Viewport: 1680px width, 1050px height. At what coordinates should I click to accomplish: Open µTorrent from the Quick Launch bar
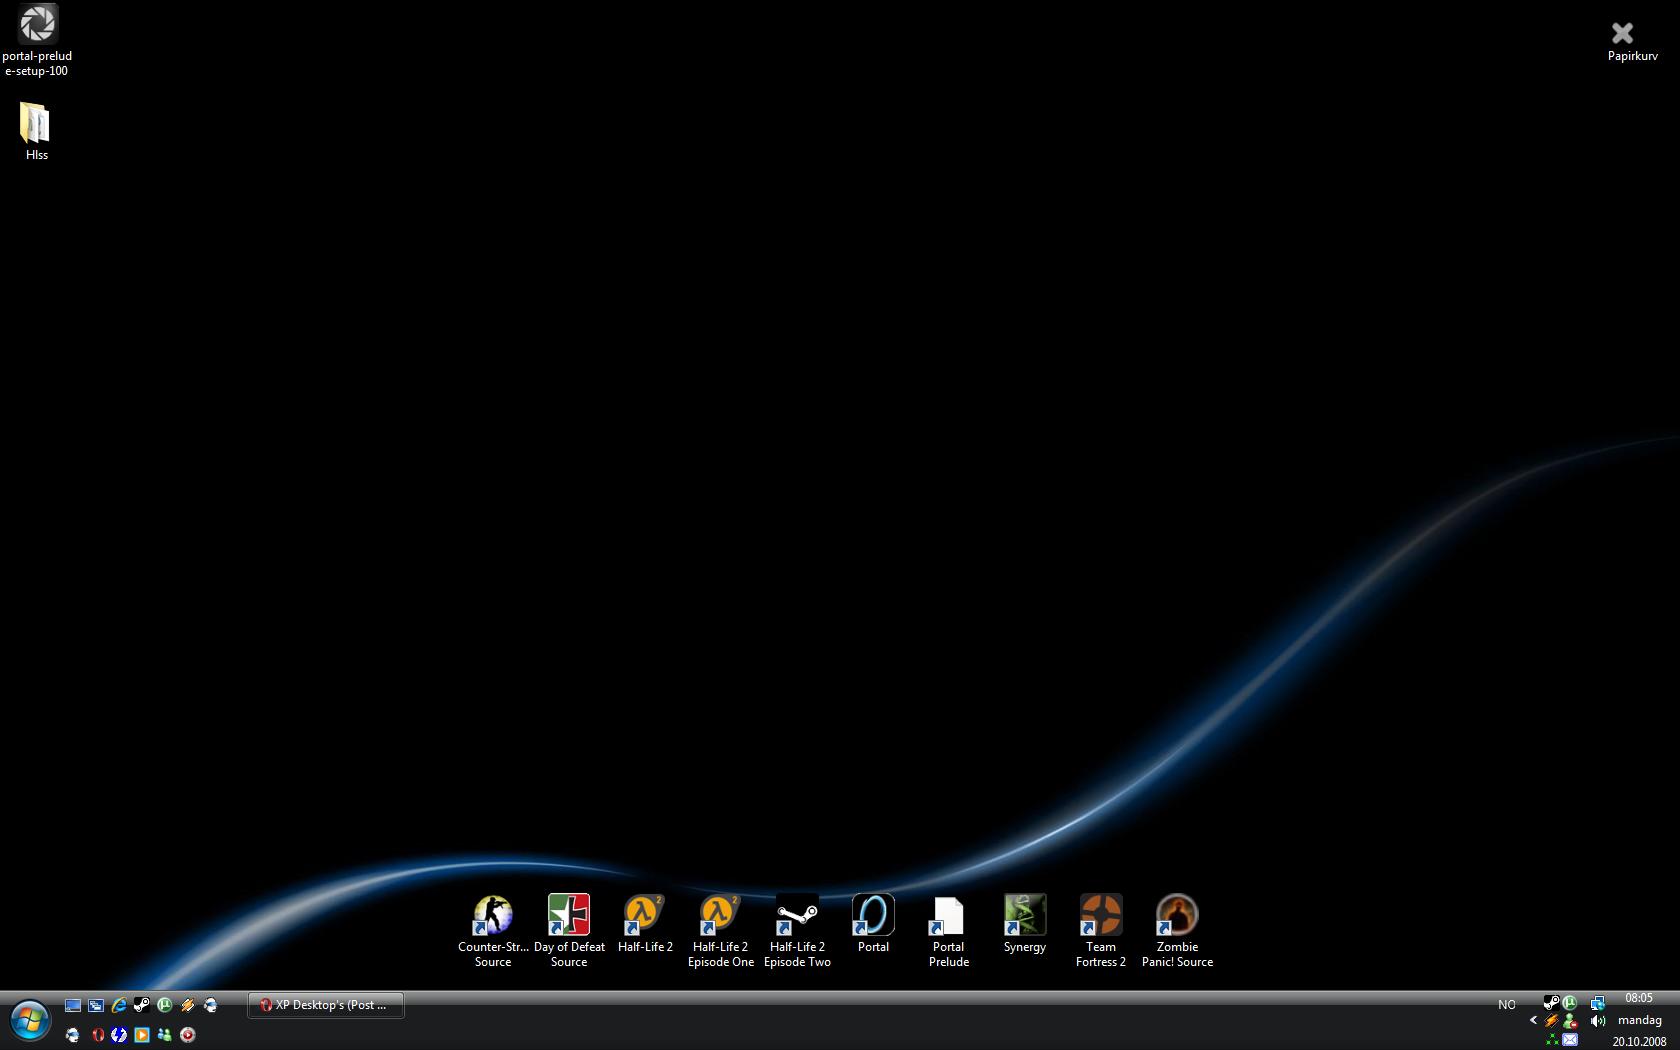pos(165,1005)
